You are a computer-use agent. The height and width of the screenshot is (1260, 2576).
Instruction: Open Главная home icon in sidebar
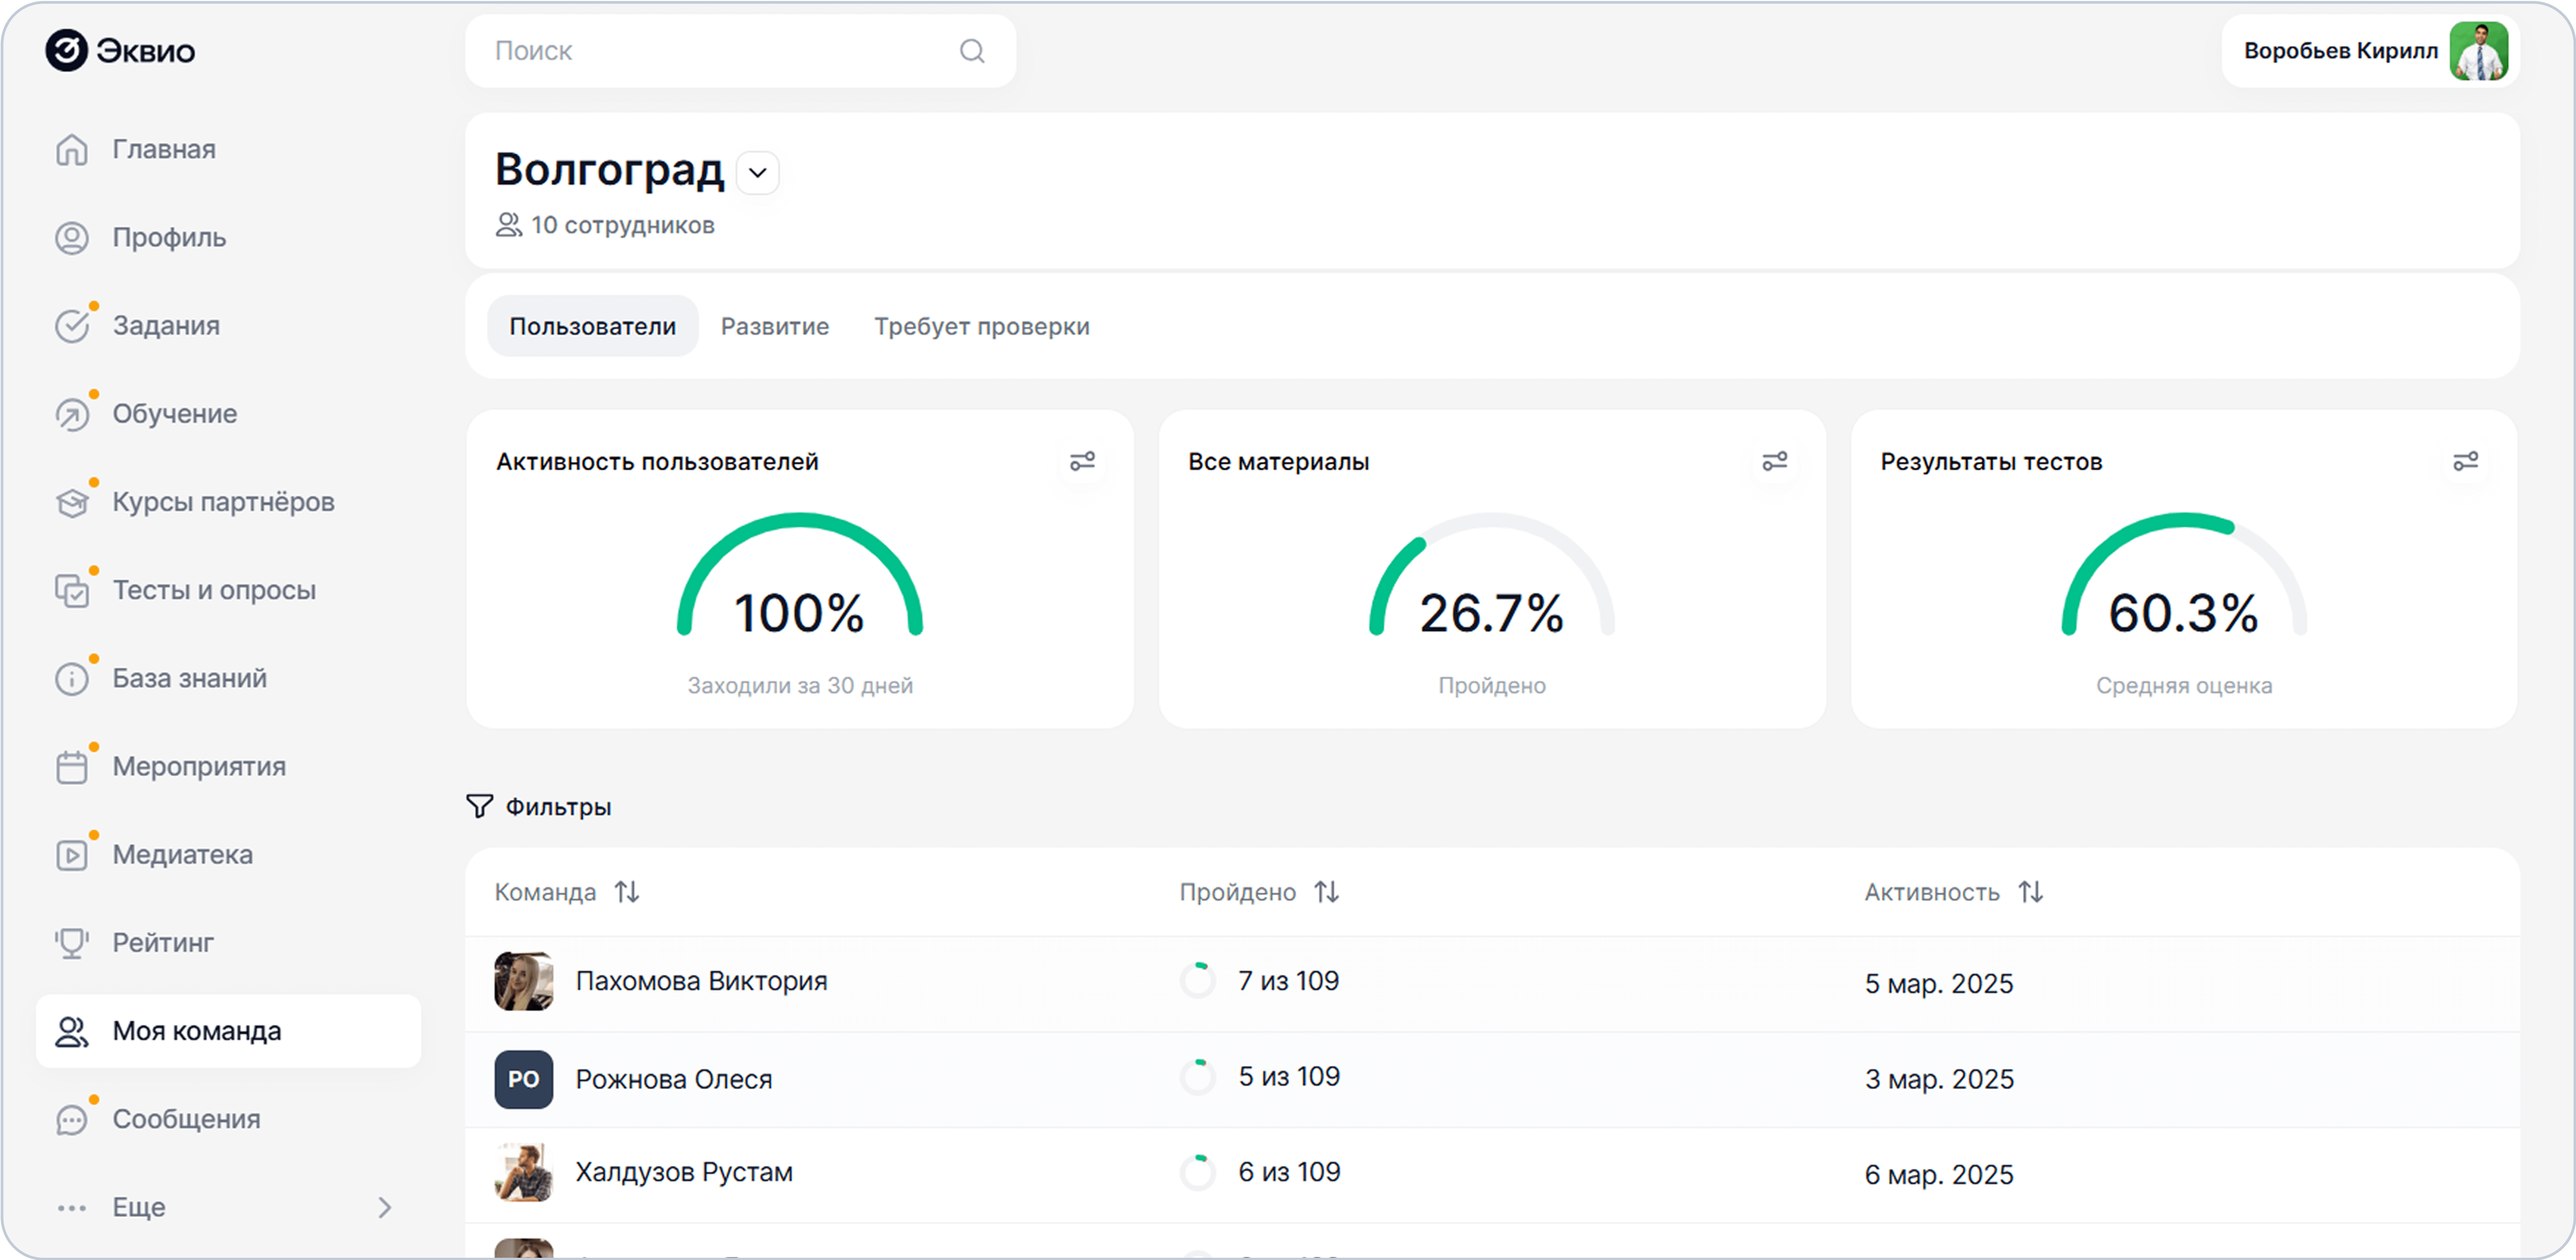[x=72, y=150]
